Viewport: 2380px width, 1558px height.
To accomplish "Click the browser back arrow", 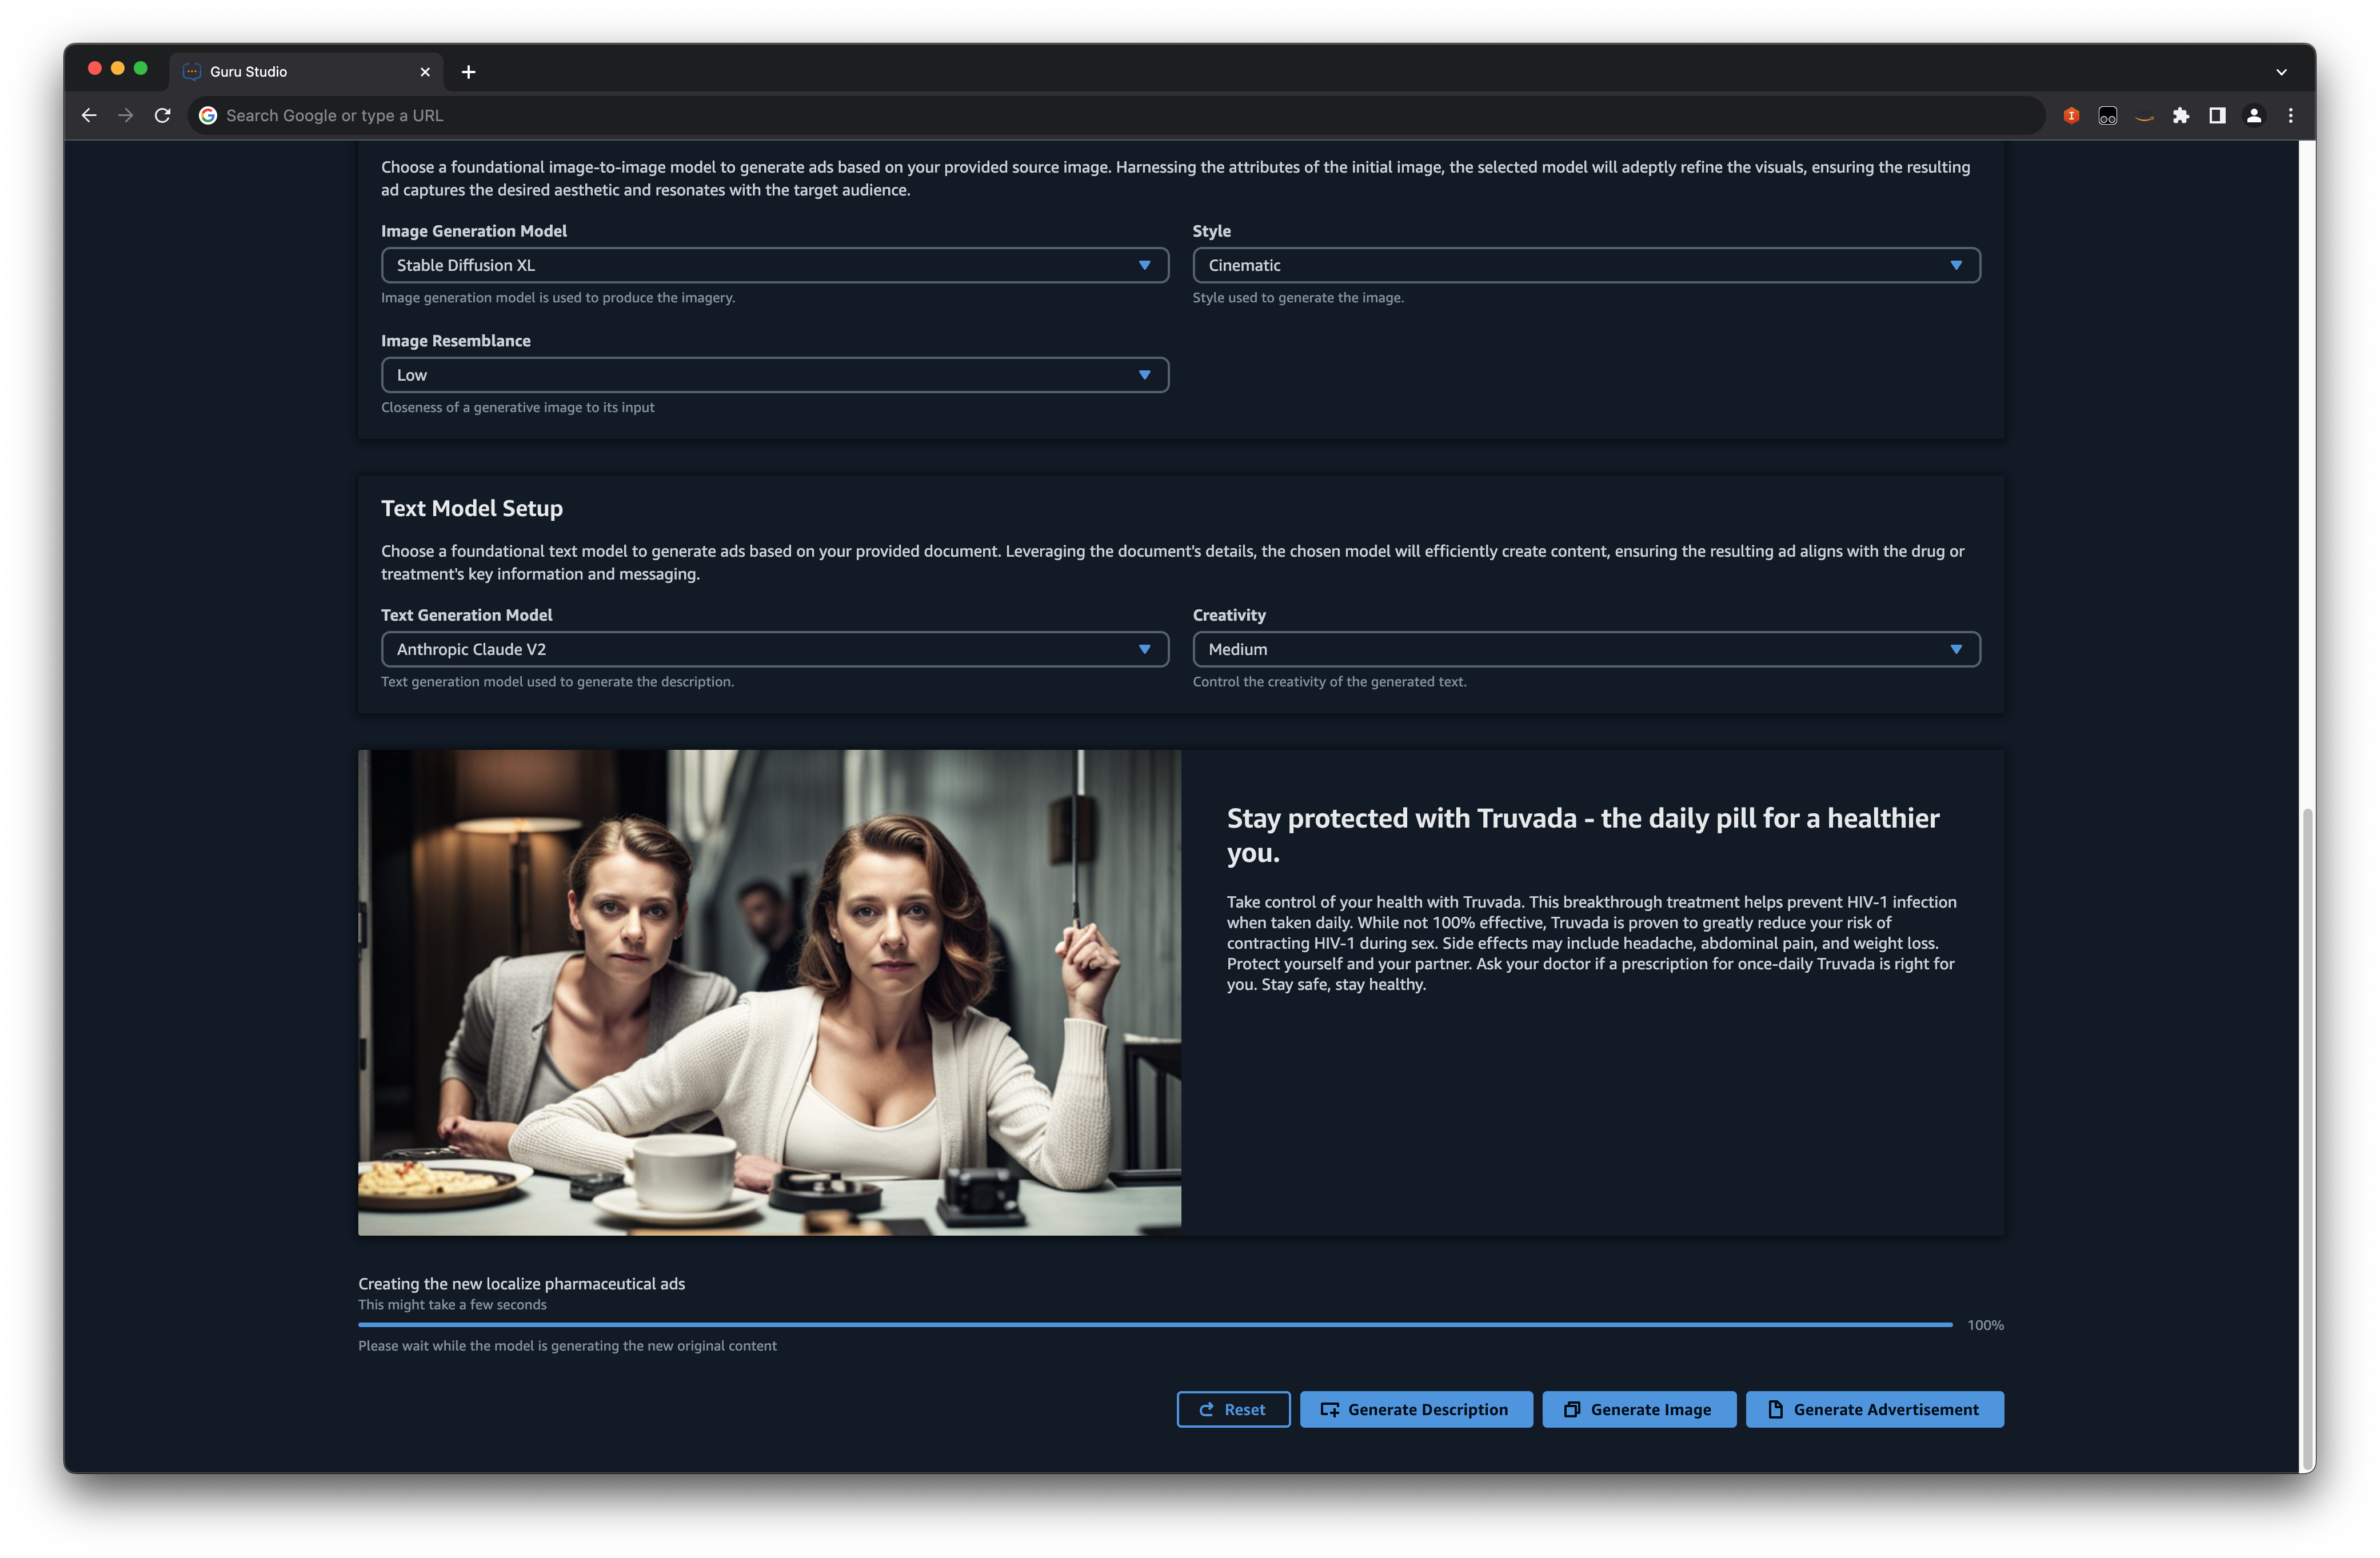I will point(89,116).
